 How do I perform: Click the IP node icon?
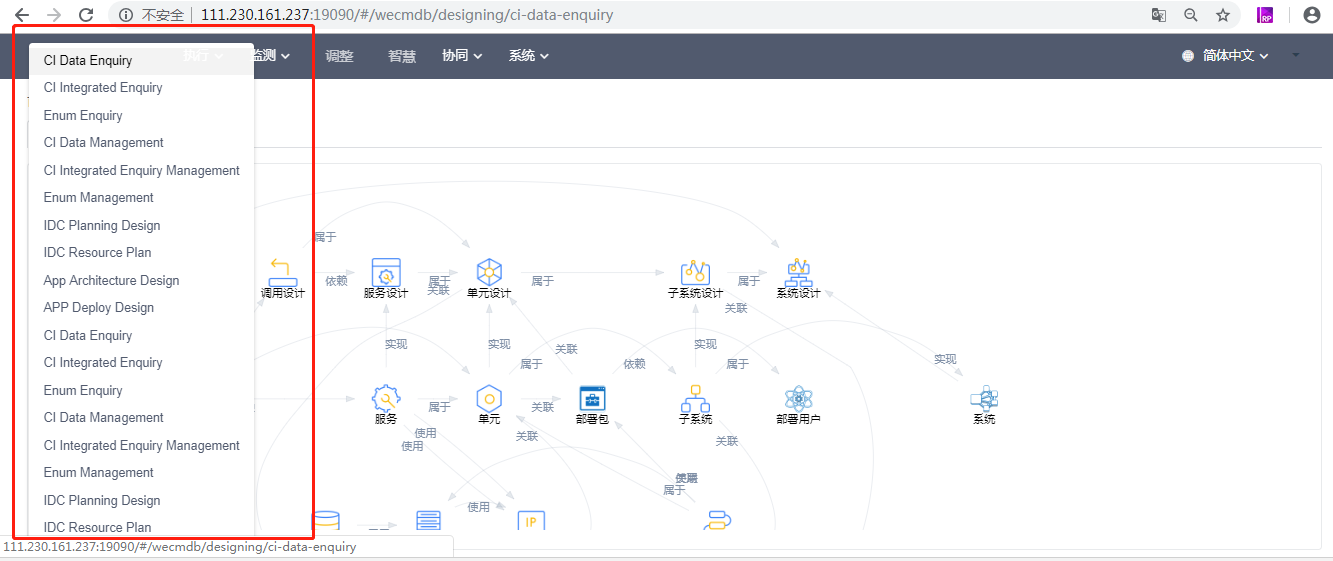pos(531,520)
